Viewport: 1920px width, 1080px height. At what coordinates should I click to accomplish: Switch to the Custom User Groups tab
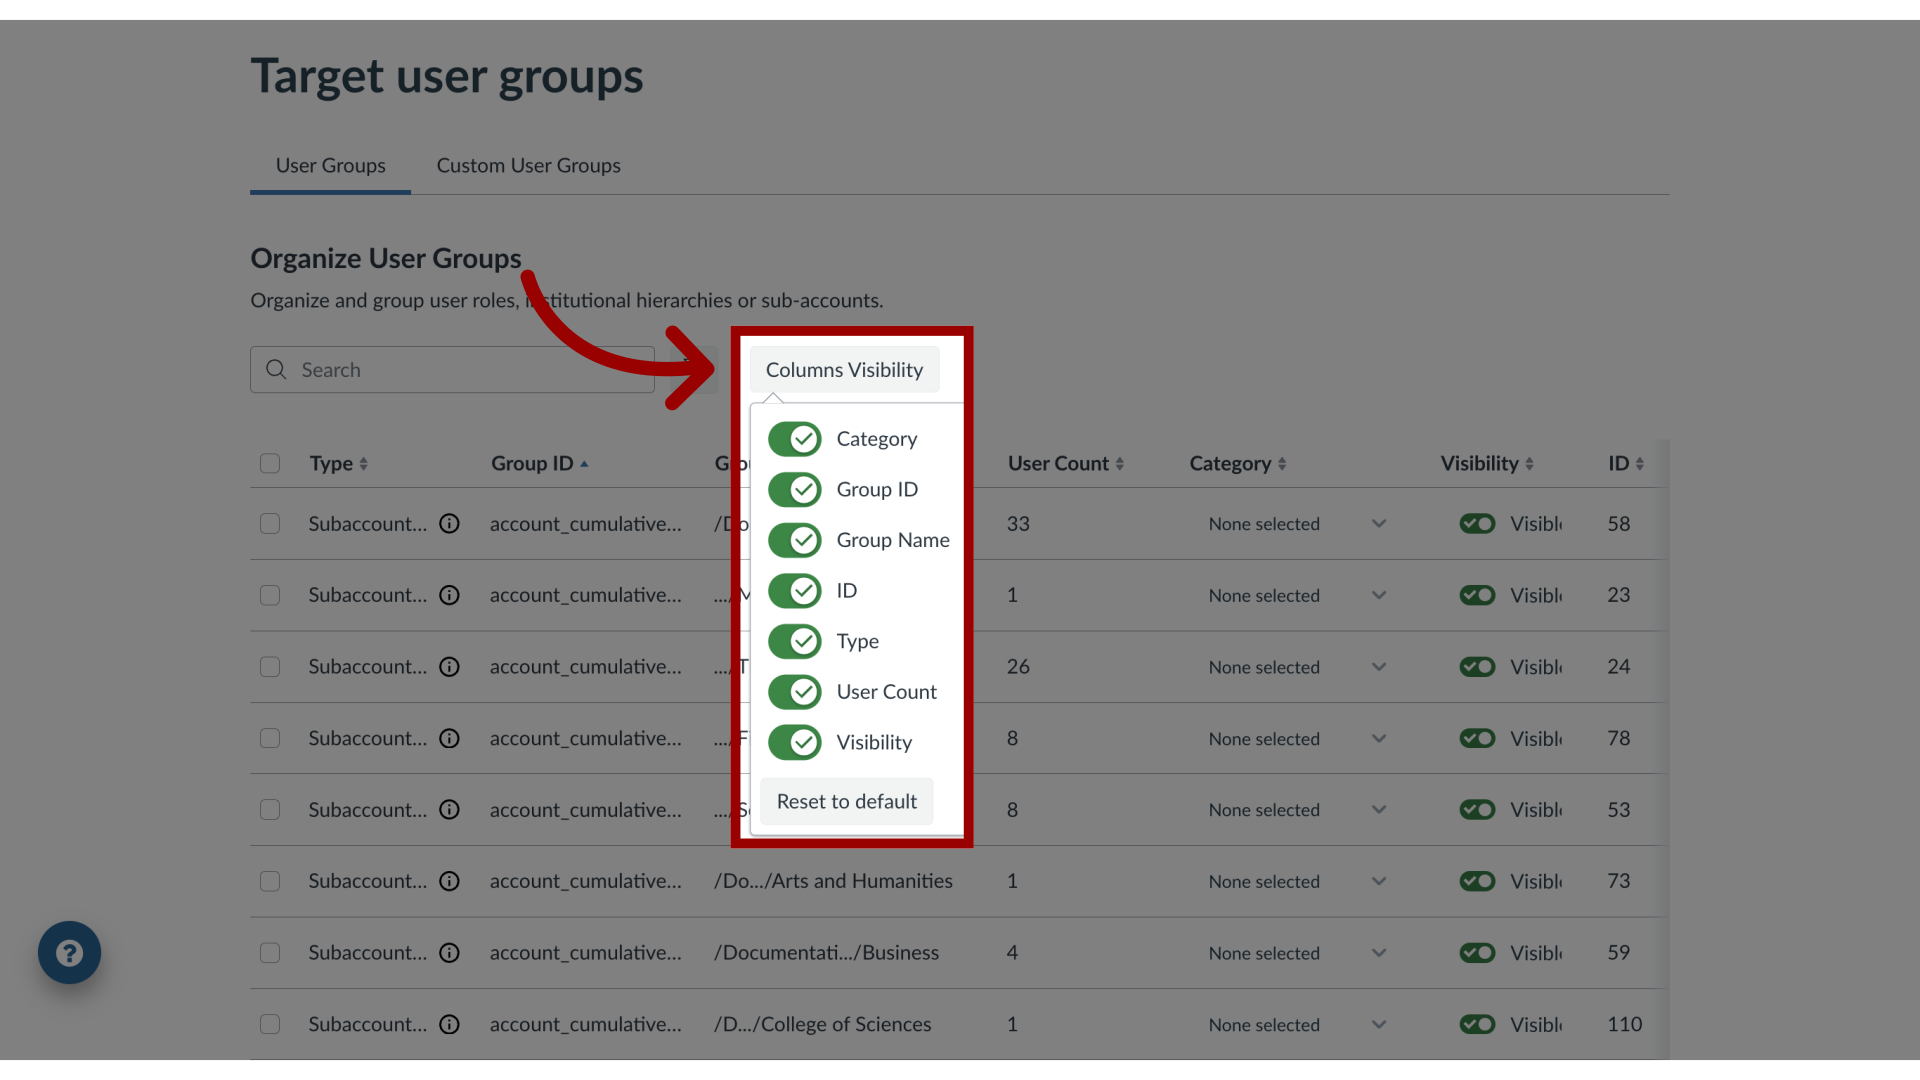coord(529,164)
